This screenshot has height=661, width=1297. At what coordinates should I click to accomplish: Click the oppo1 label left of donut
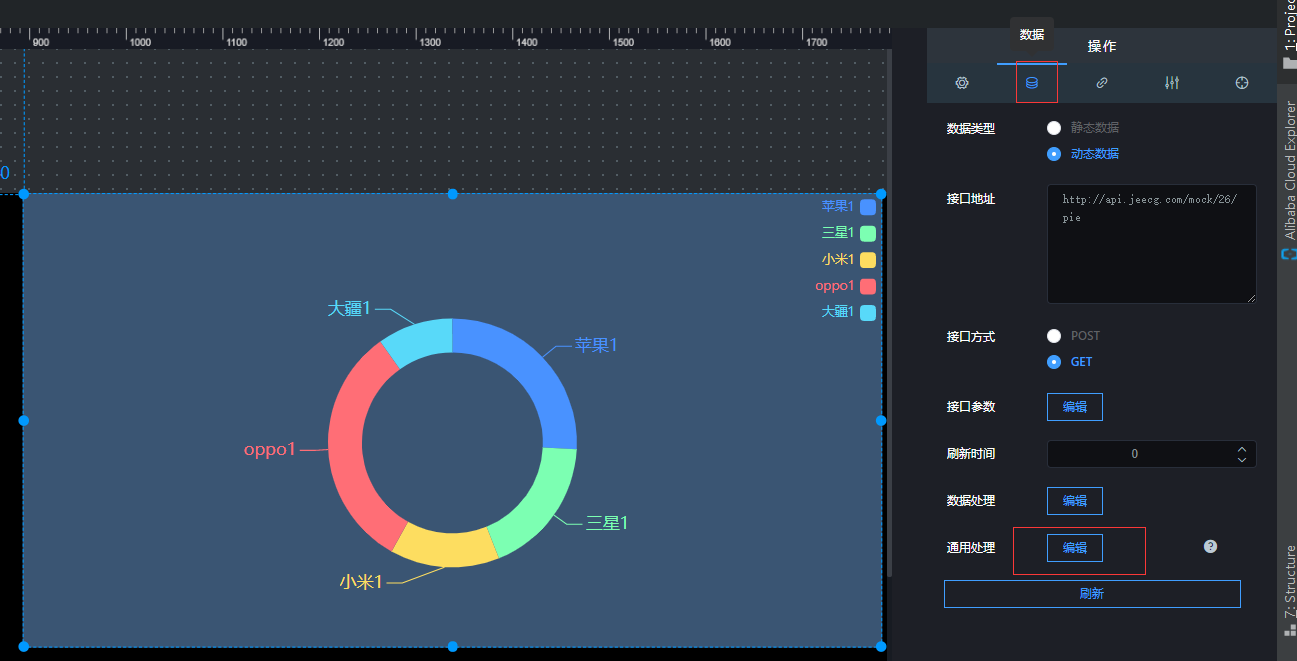pos(270,450)
